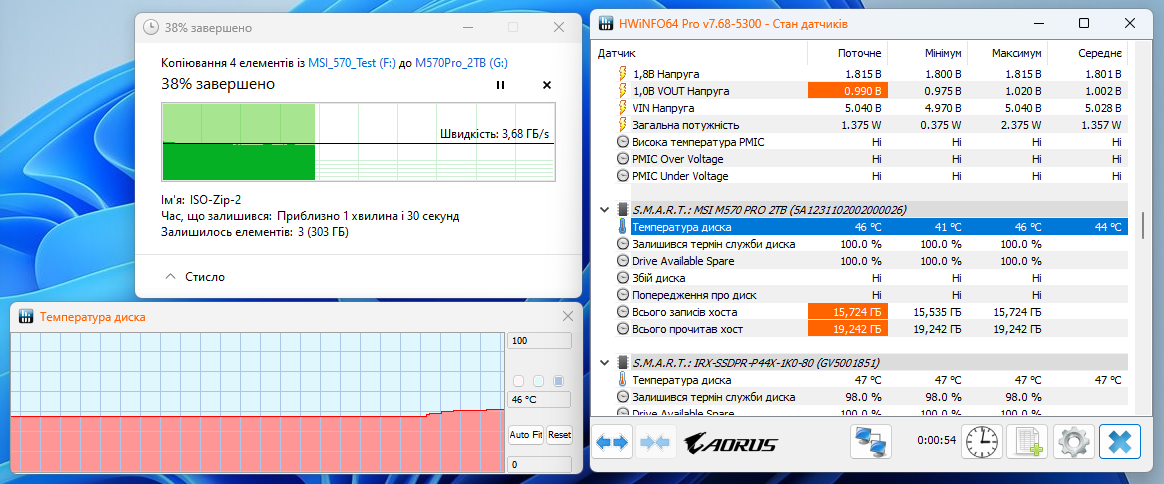Click the Максимум column header
Image resolution: width=1164 pixels, height=484 pixels.
pyautogui.click(x=1016, y=53)
